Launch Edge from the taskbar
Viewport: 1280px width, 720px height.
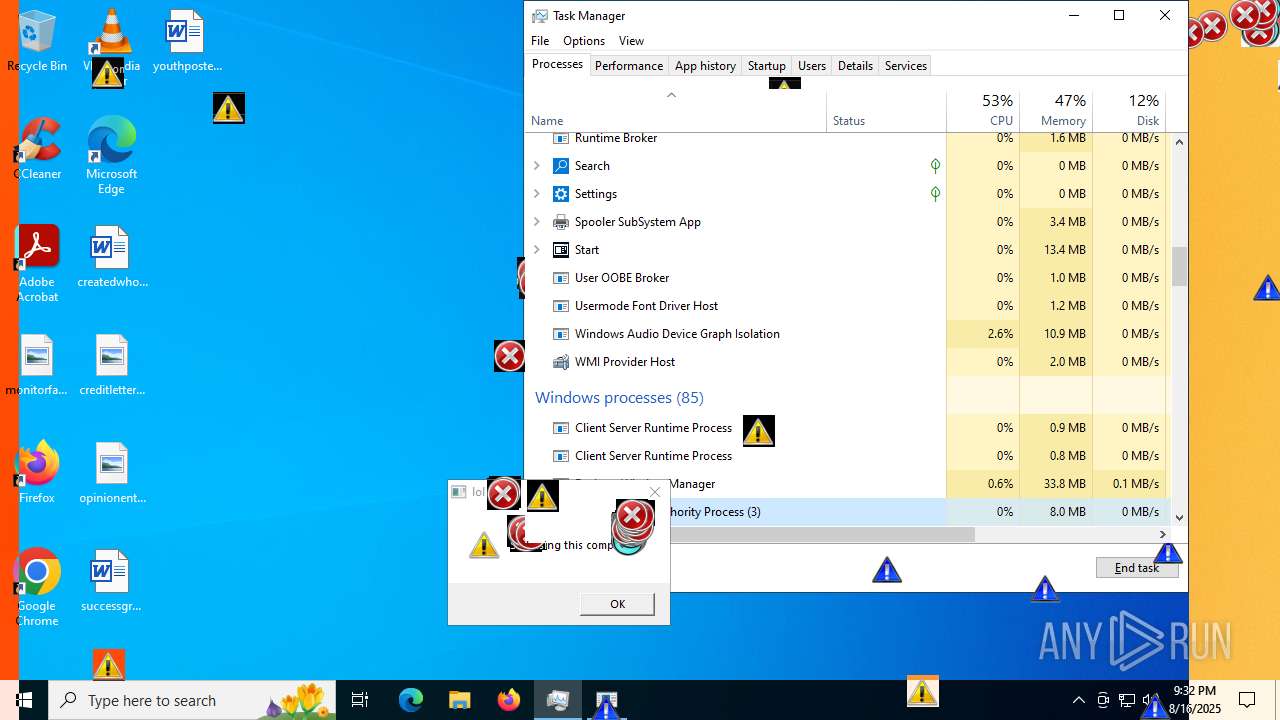coord(411,700)
